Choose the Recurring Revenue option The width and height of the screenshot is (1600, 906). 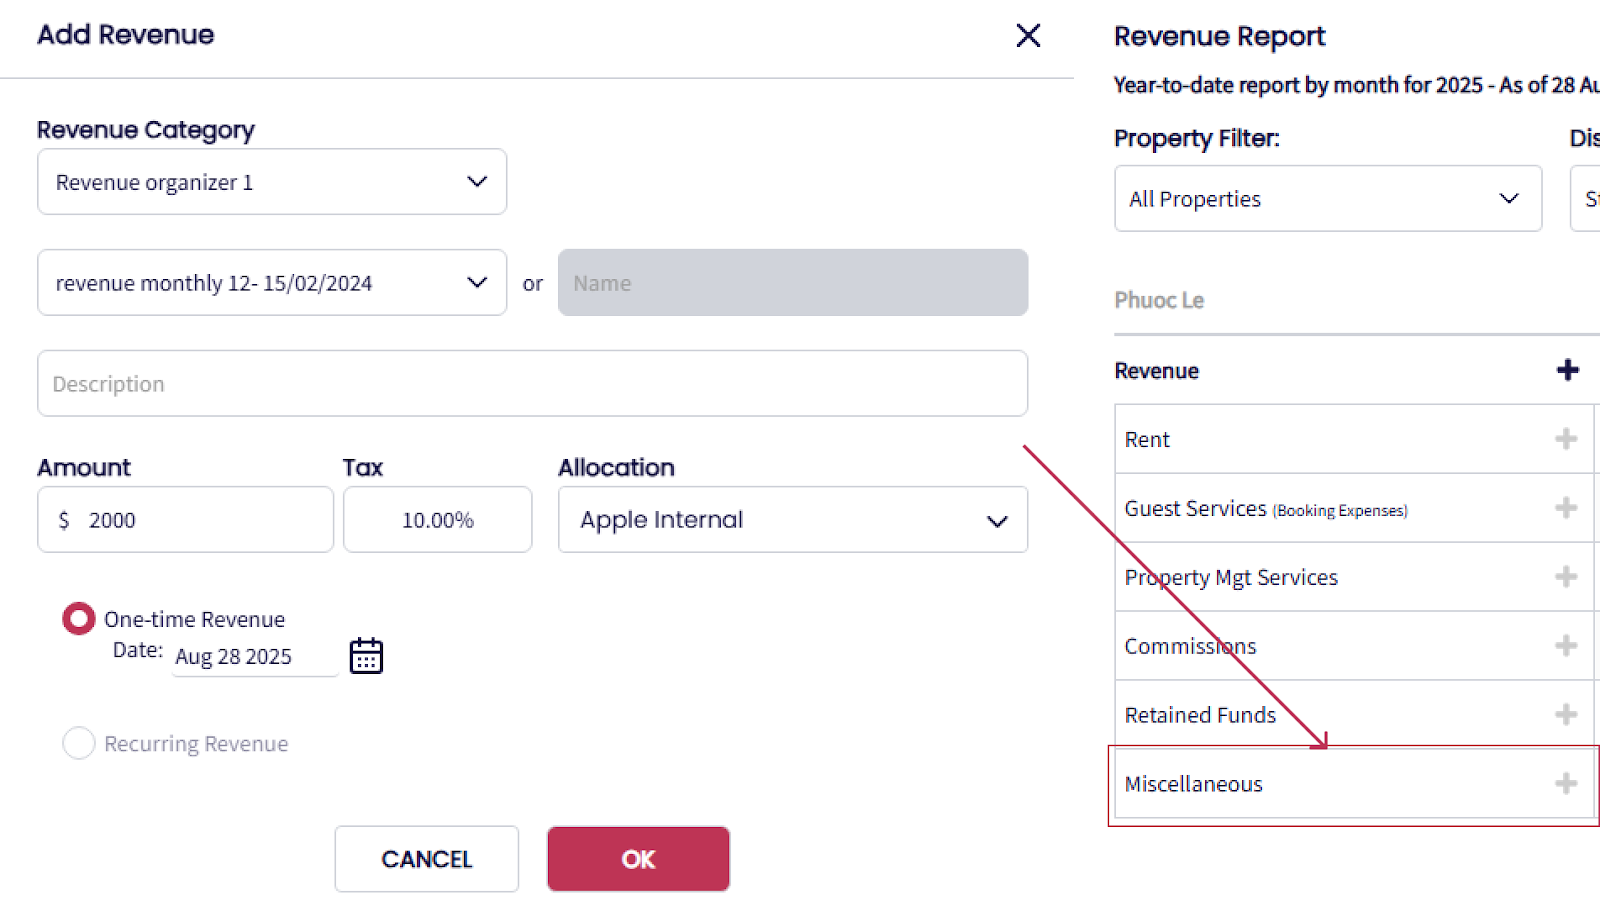79,743
